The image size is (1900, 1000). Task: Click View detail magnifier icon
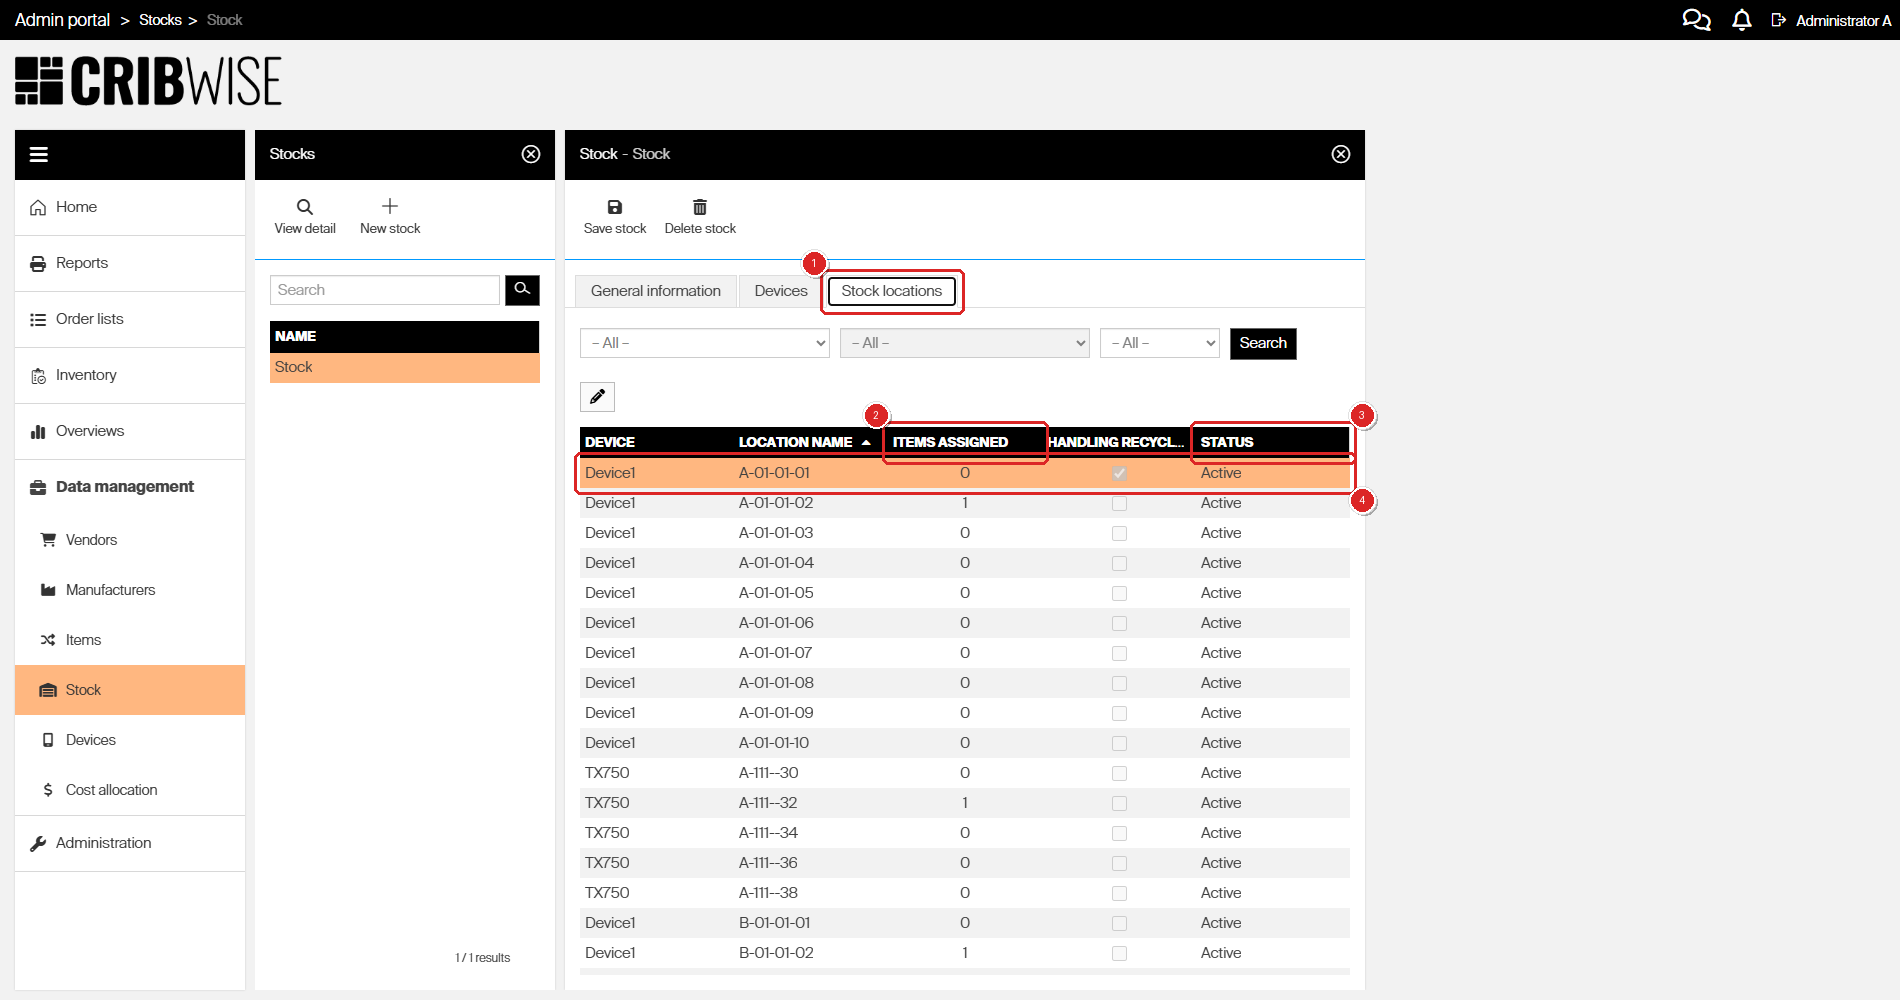pos(305,207)
